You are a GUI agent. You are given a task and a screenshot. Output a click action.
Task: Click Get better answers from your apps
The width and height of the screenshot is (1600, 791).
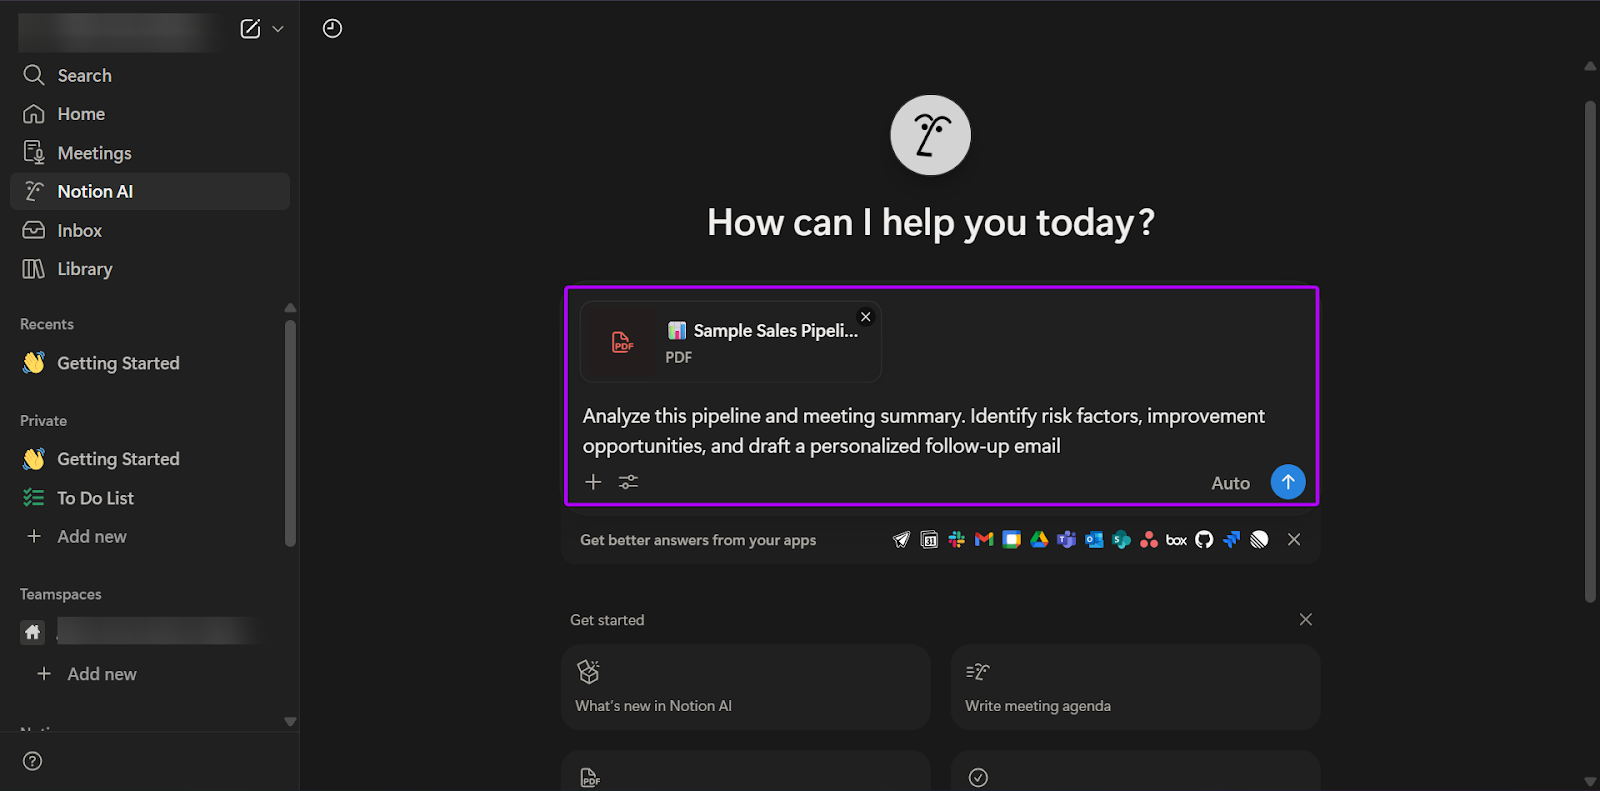(x=698, y=540)
